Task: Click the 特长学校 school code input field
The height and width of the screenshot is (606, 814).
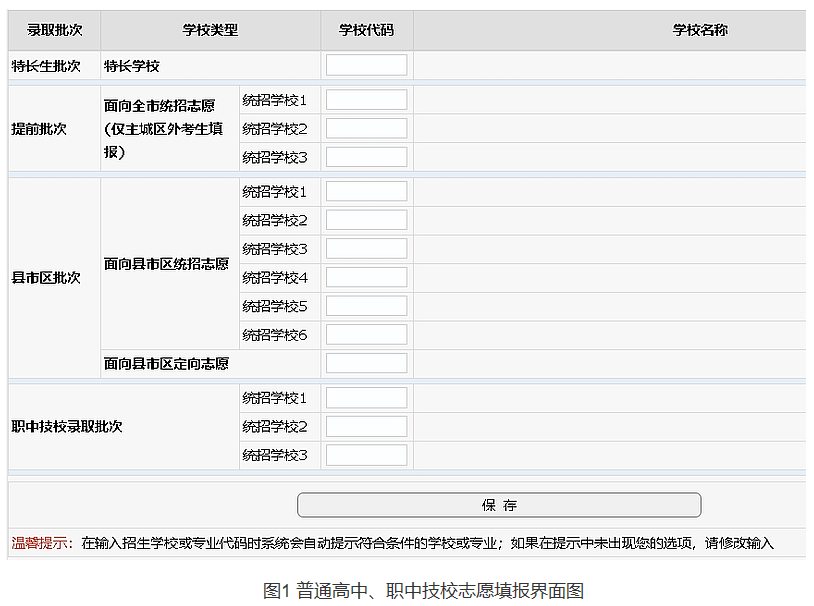Action: click(366, 65)
